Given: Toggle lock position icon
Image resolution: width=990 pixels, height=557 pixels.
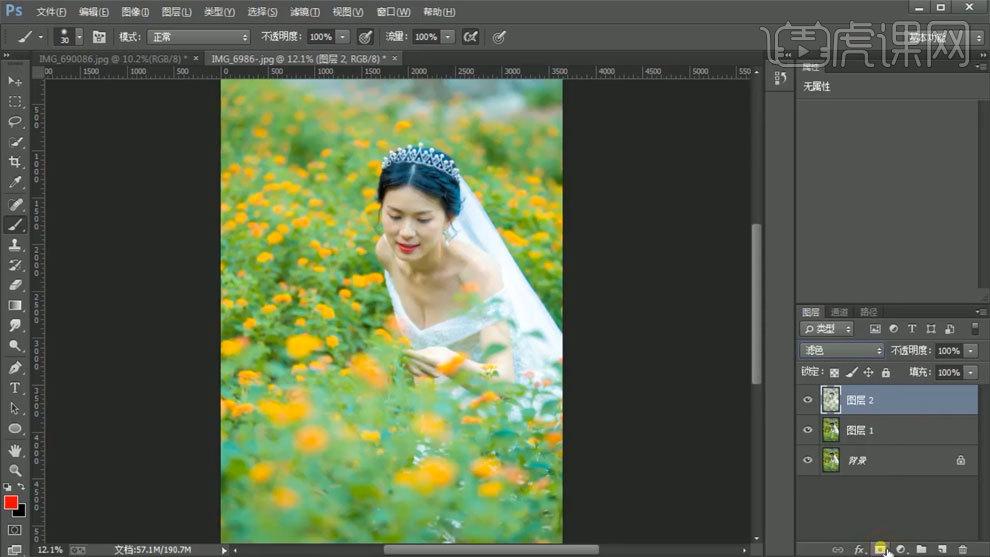Looking at the screenshot, I should coord(869,373).
